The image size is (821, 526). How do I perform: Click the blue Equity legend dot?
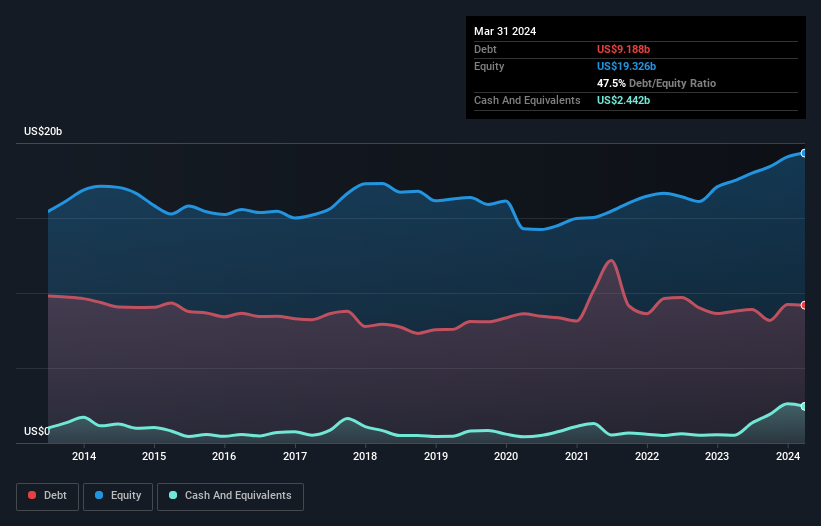99,495
